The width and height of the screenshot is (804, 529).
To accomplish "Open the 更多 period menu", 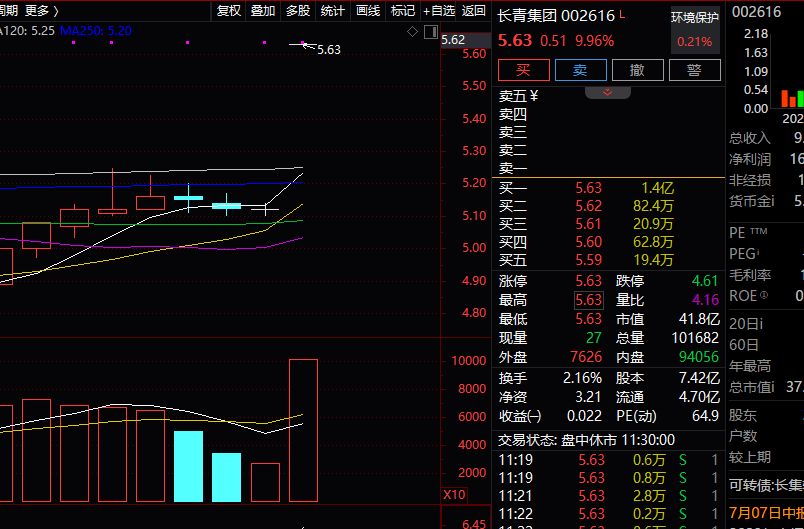I will (41, 10).
